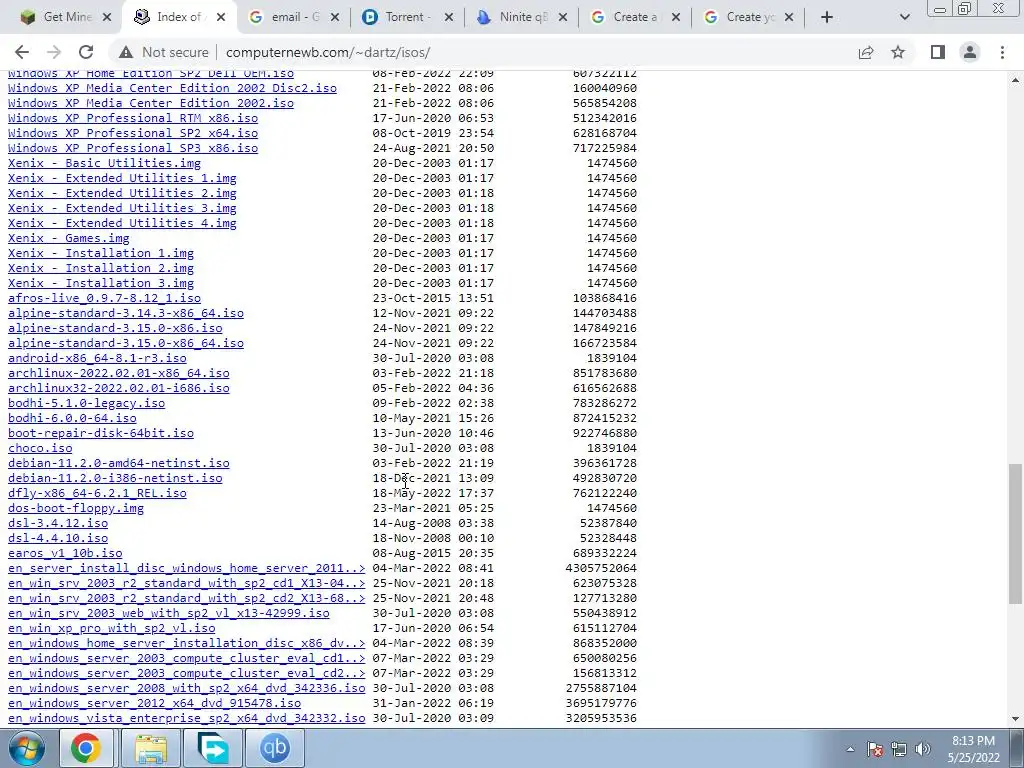Download earos_v1_10b.iso
The image size is (1024, 768).
click(x=65, y=554)
